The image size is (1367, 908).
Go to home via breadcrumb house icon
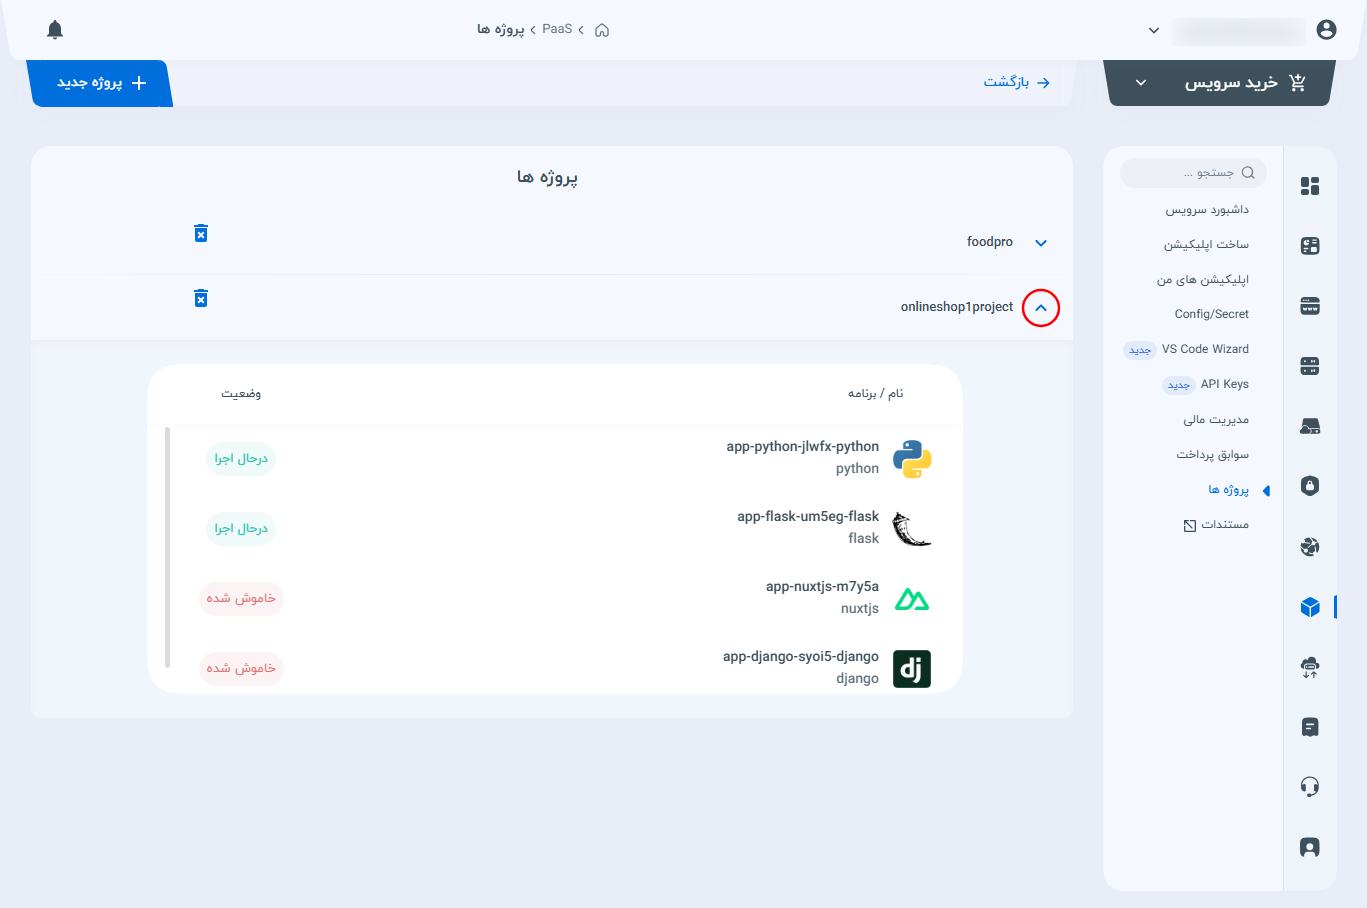[602, 30]
